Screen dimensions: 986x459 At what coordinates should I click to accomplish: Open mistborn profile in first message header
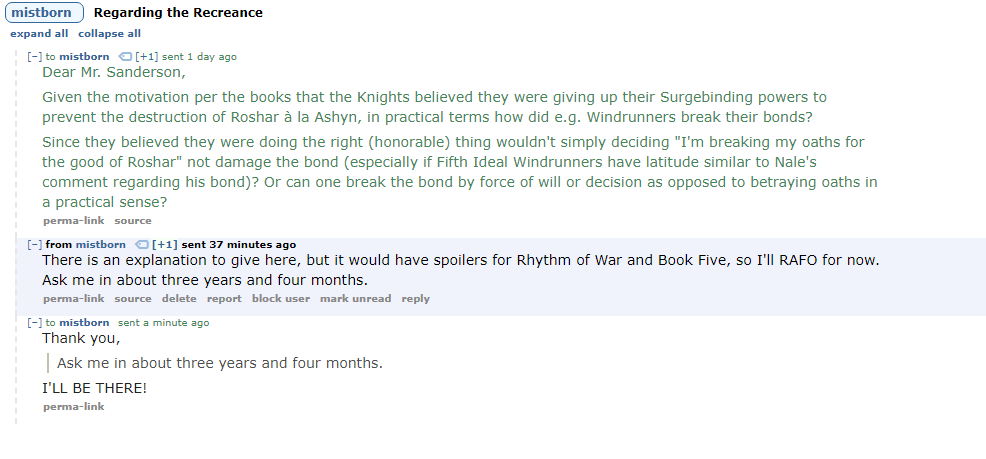coord(84,57)
